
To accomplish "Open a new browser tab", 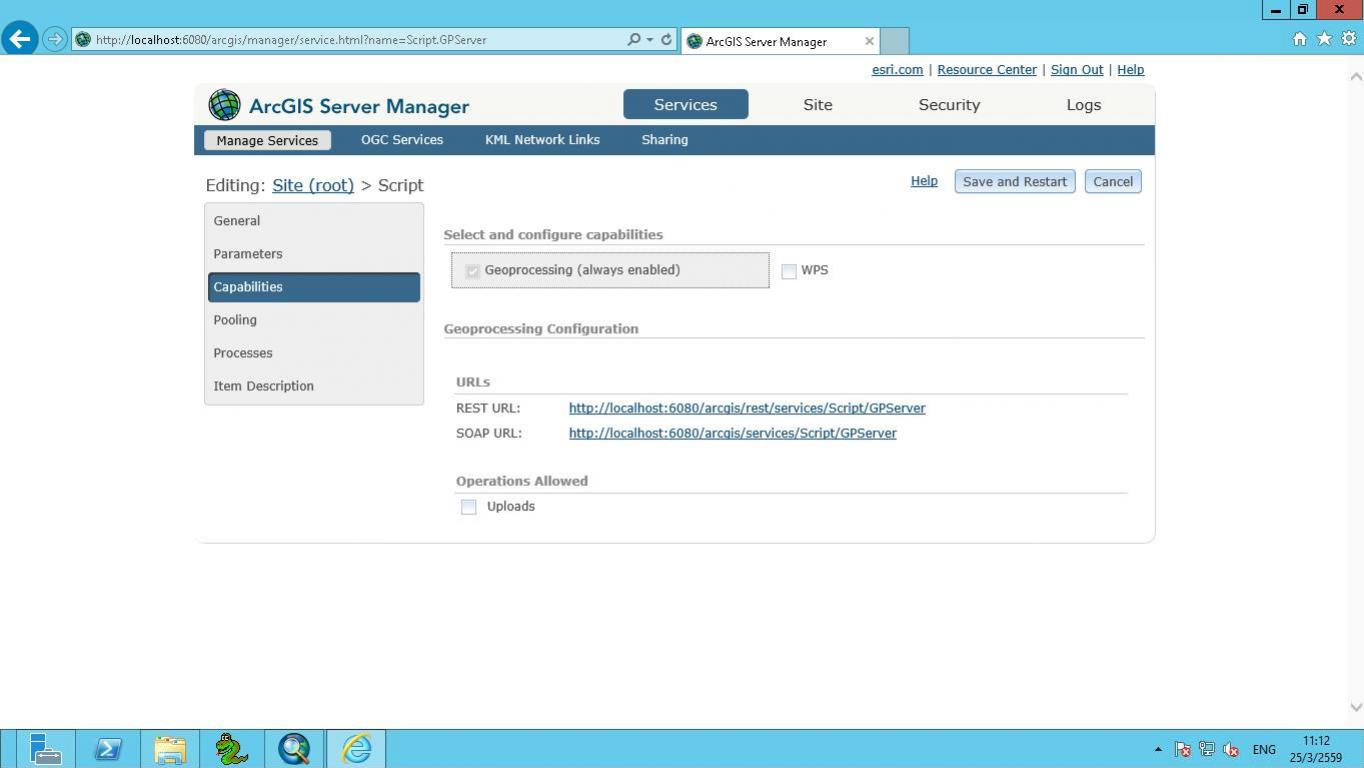I will pos(895,41).
